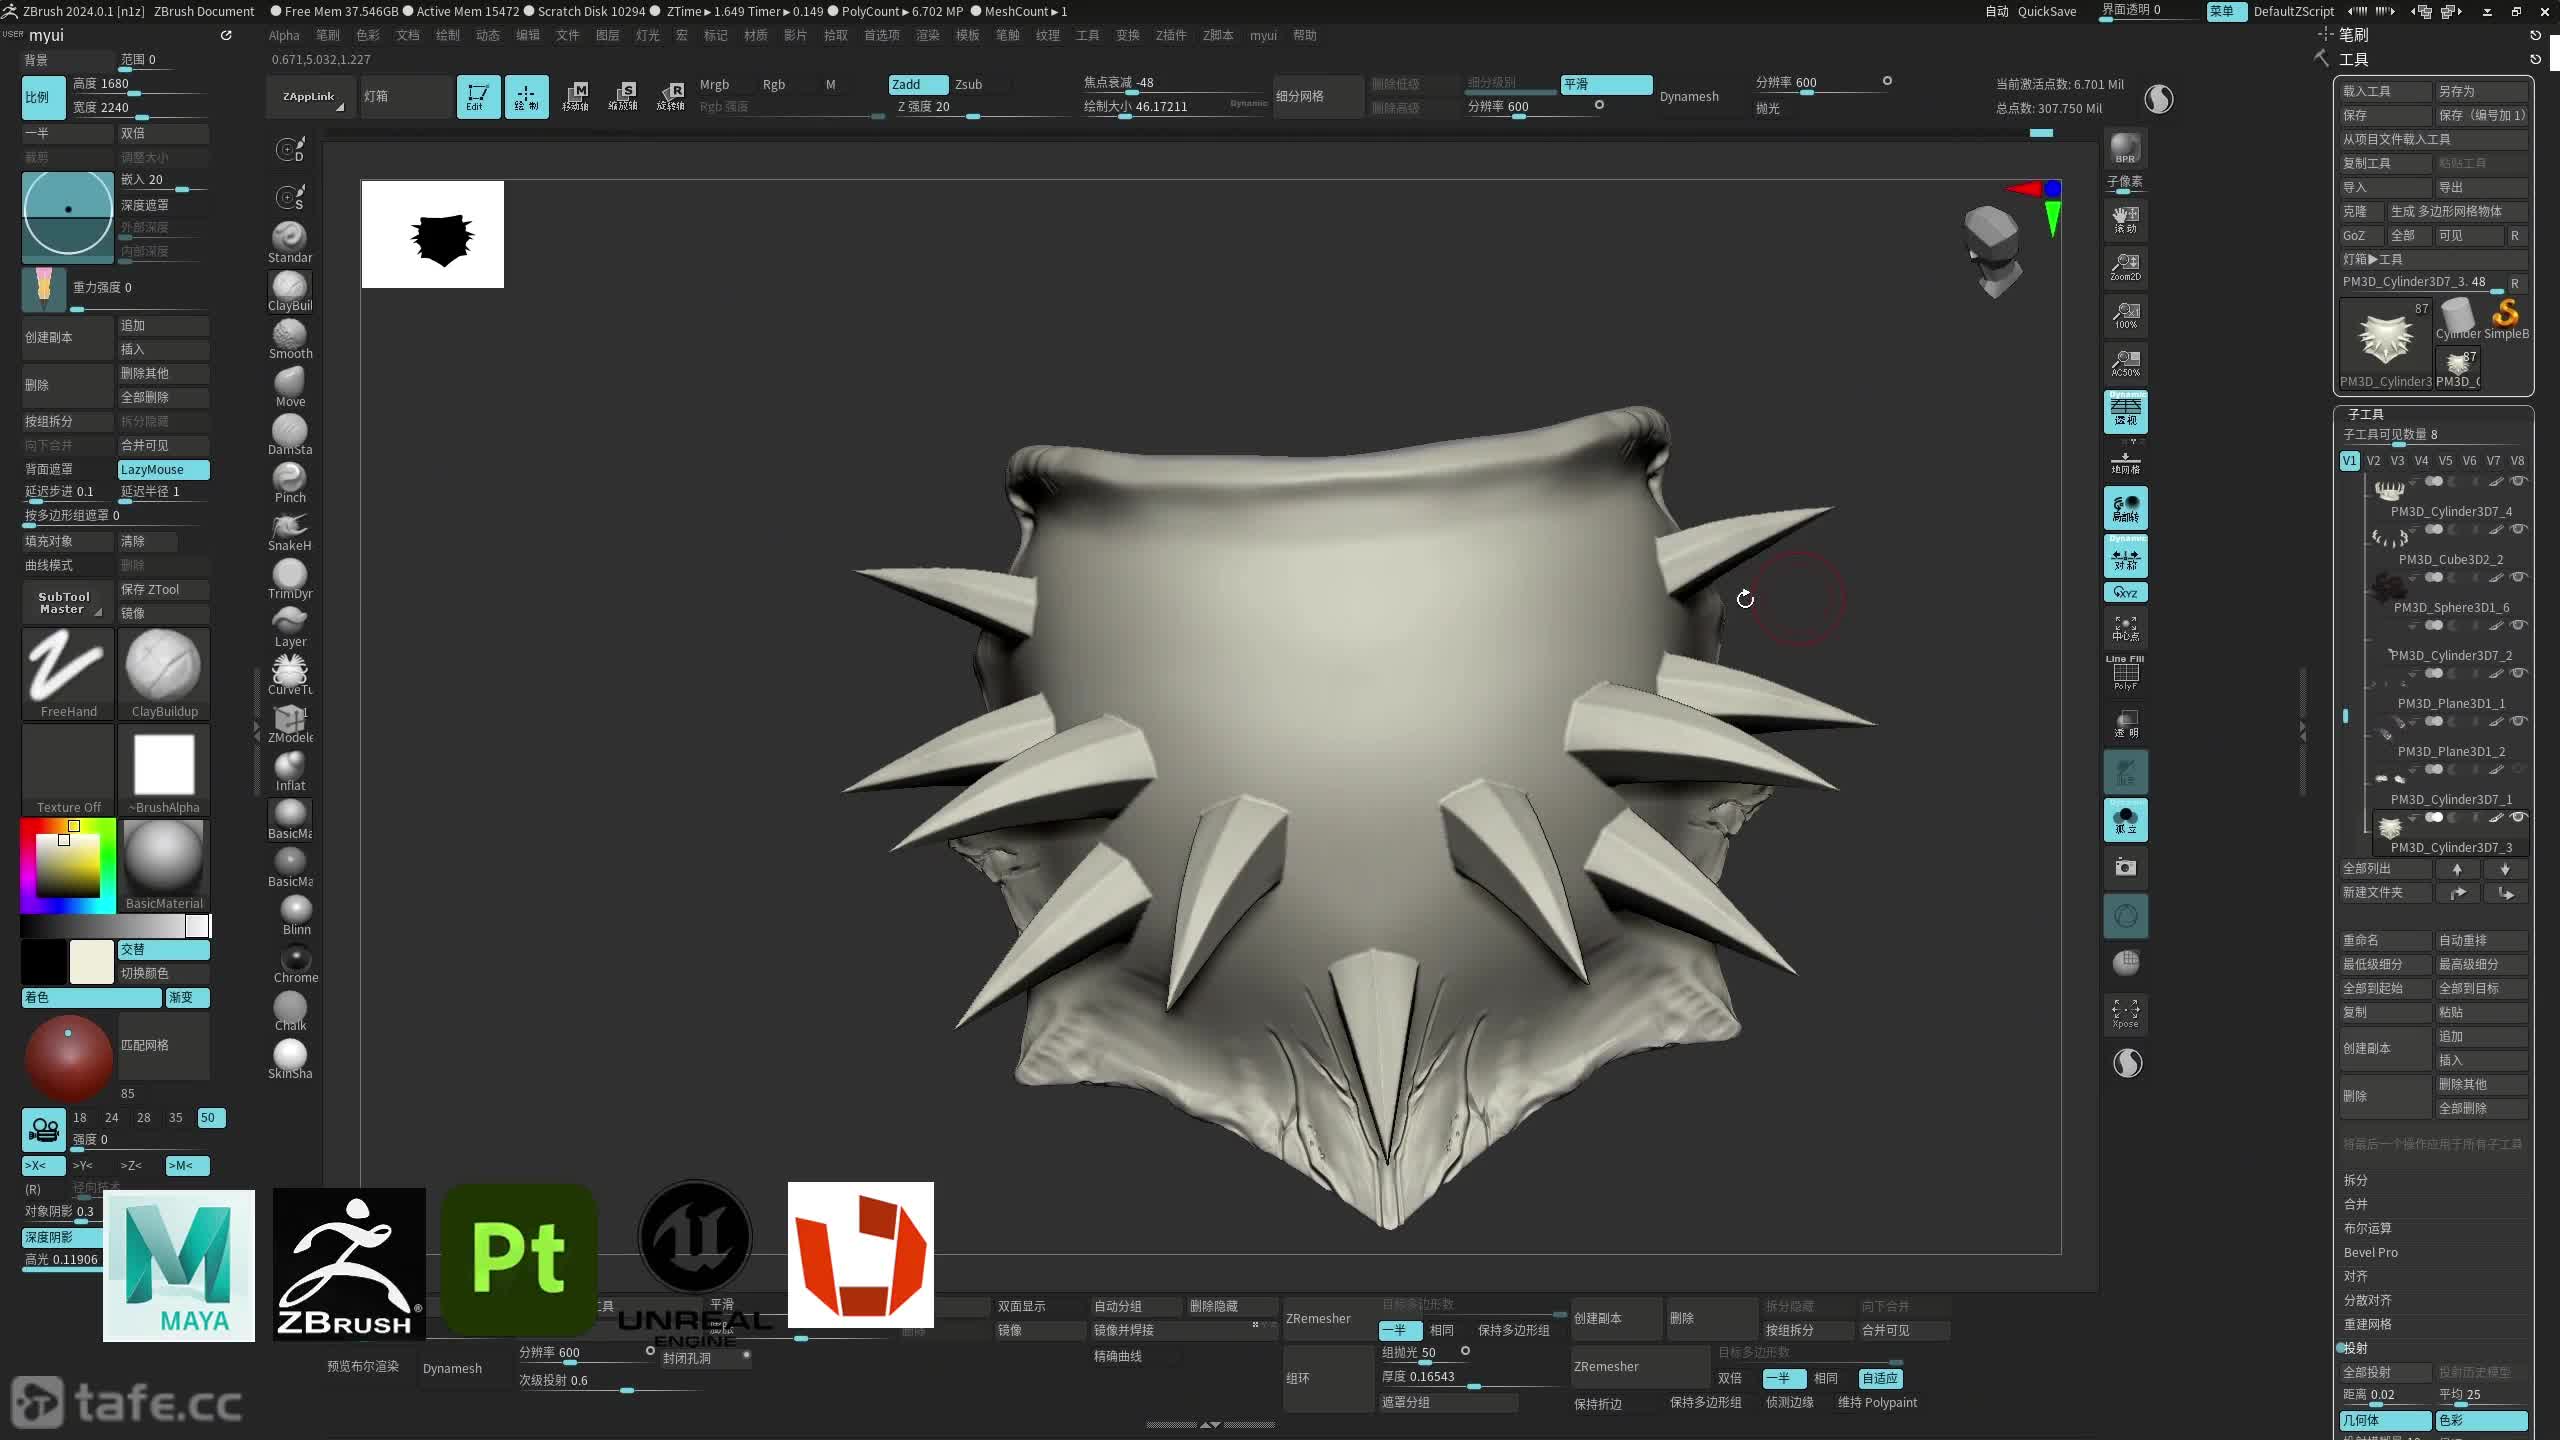Image resolution: width=2560 pixels, height=1440 pixels.
Task: Open the Maya application icon
Action: [179, 1265]
